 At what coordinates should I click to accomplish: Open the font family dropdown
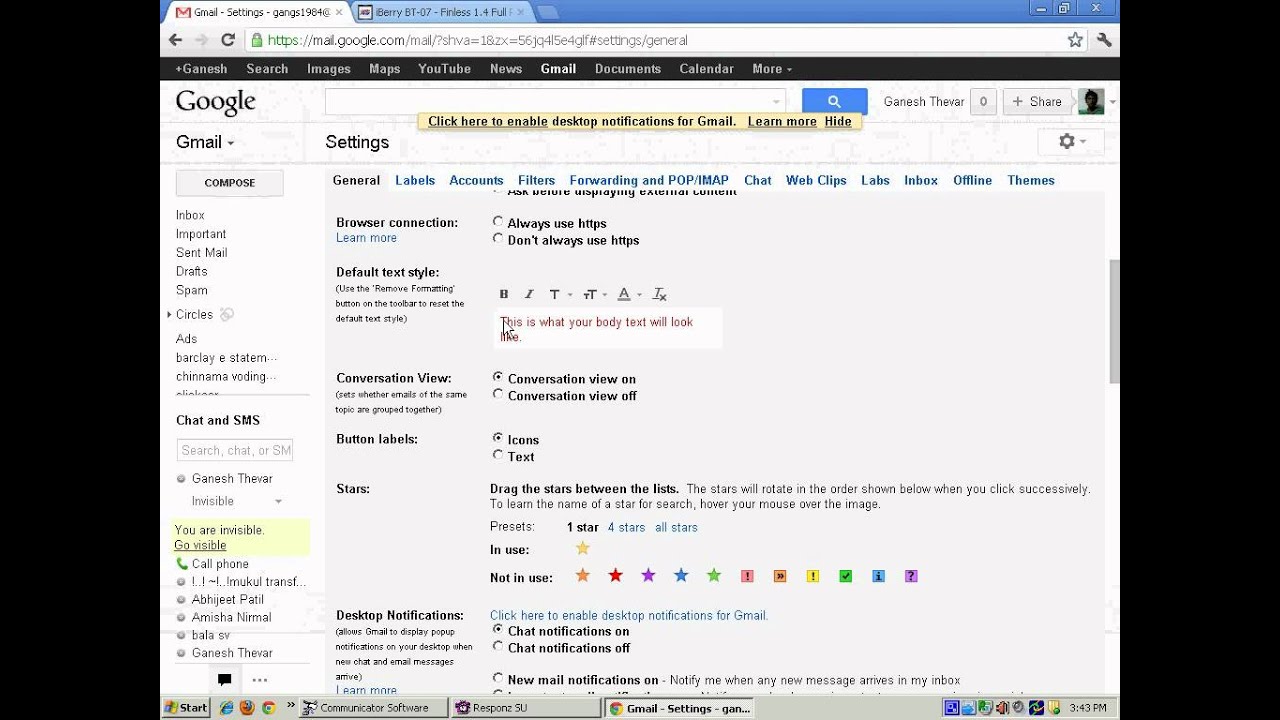click(x=560, y=294)
